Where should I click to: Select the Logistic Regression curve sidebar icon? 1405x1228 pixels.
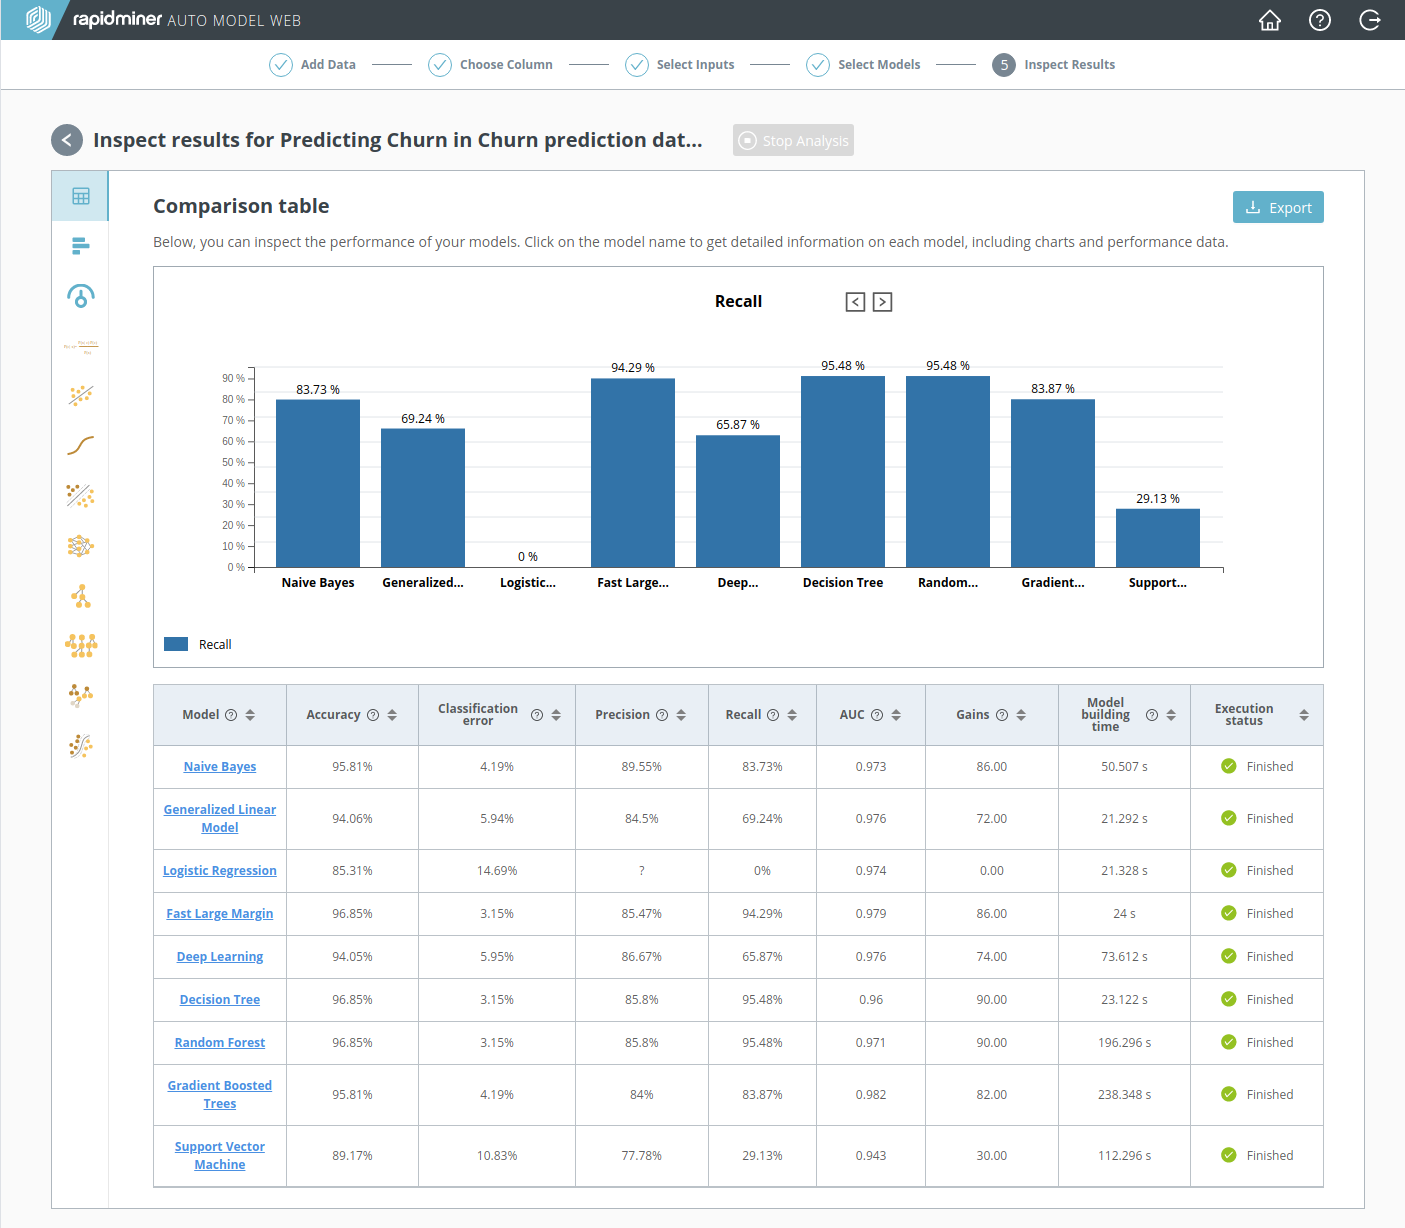(81, 446)
